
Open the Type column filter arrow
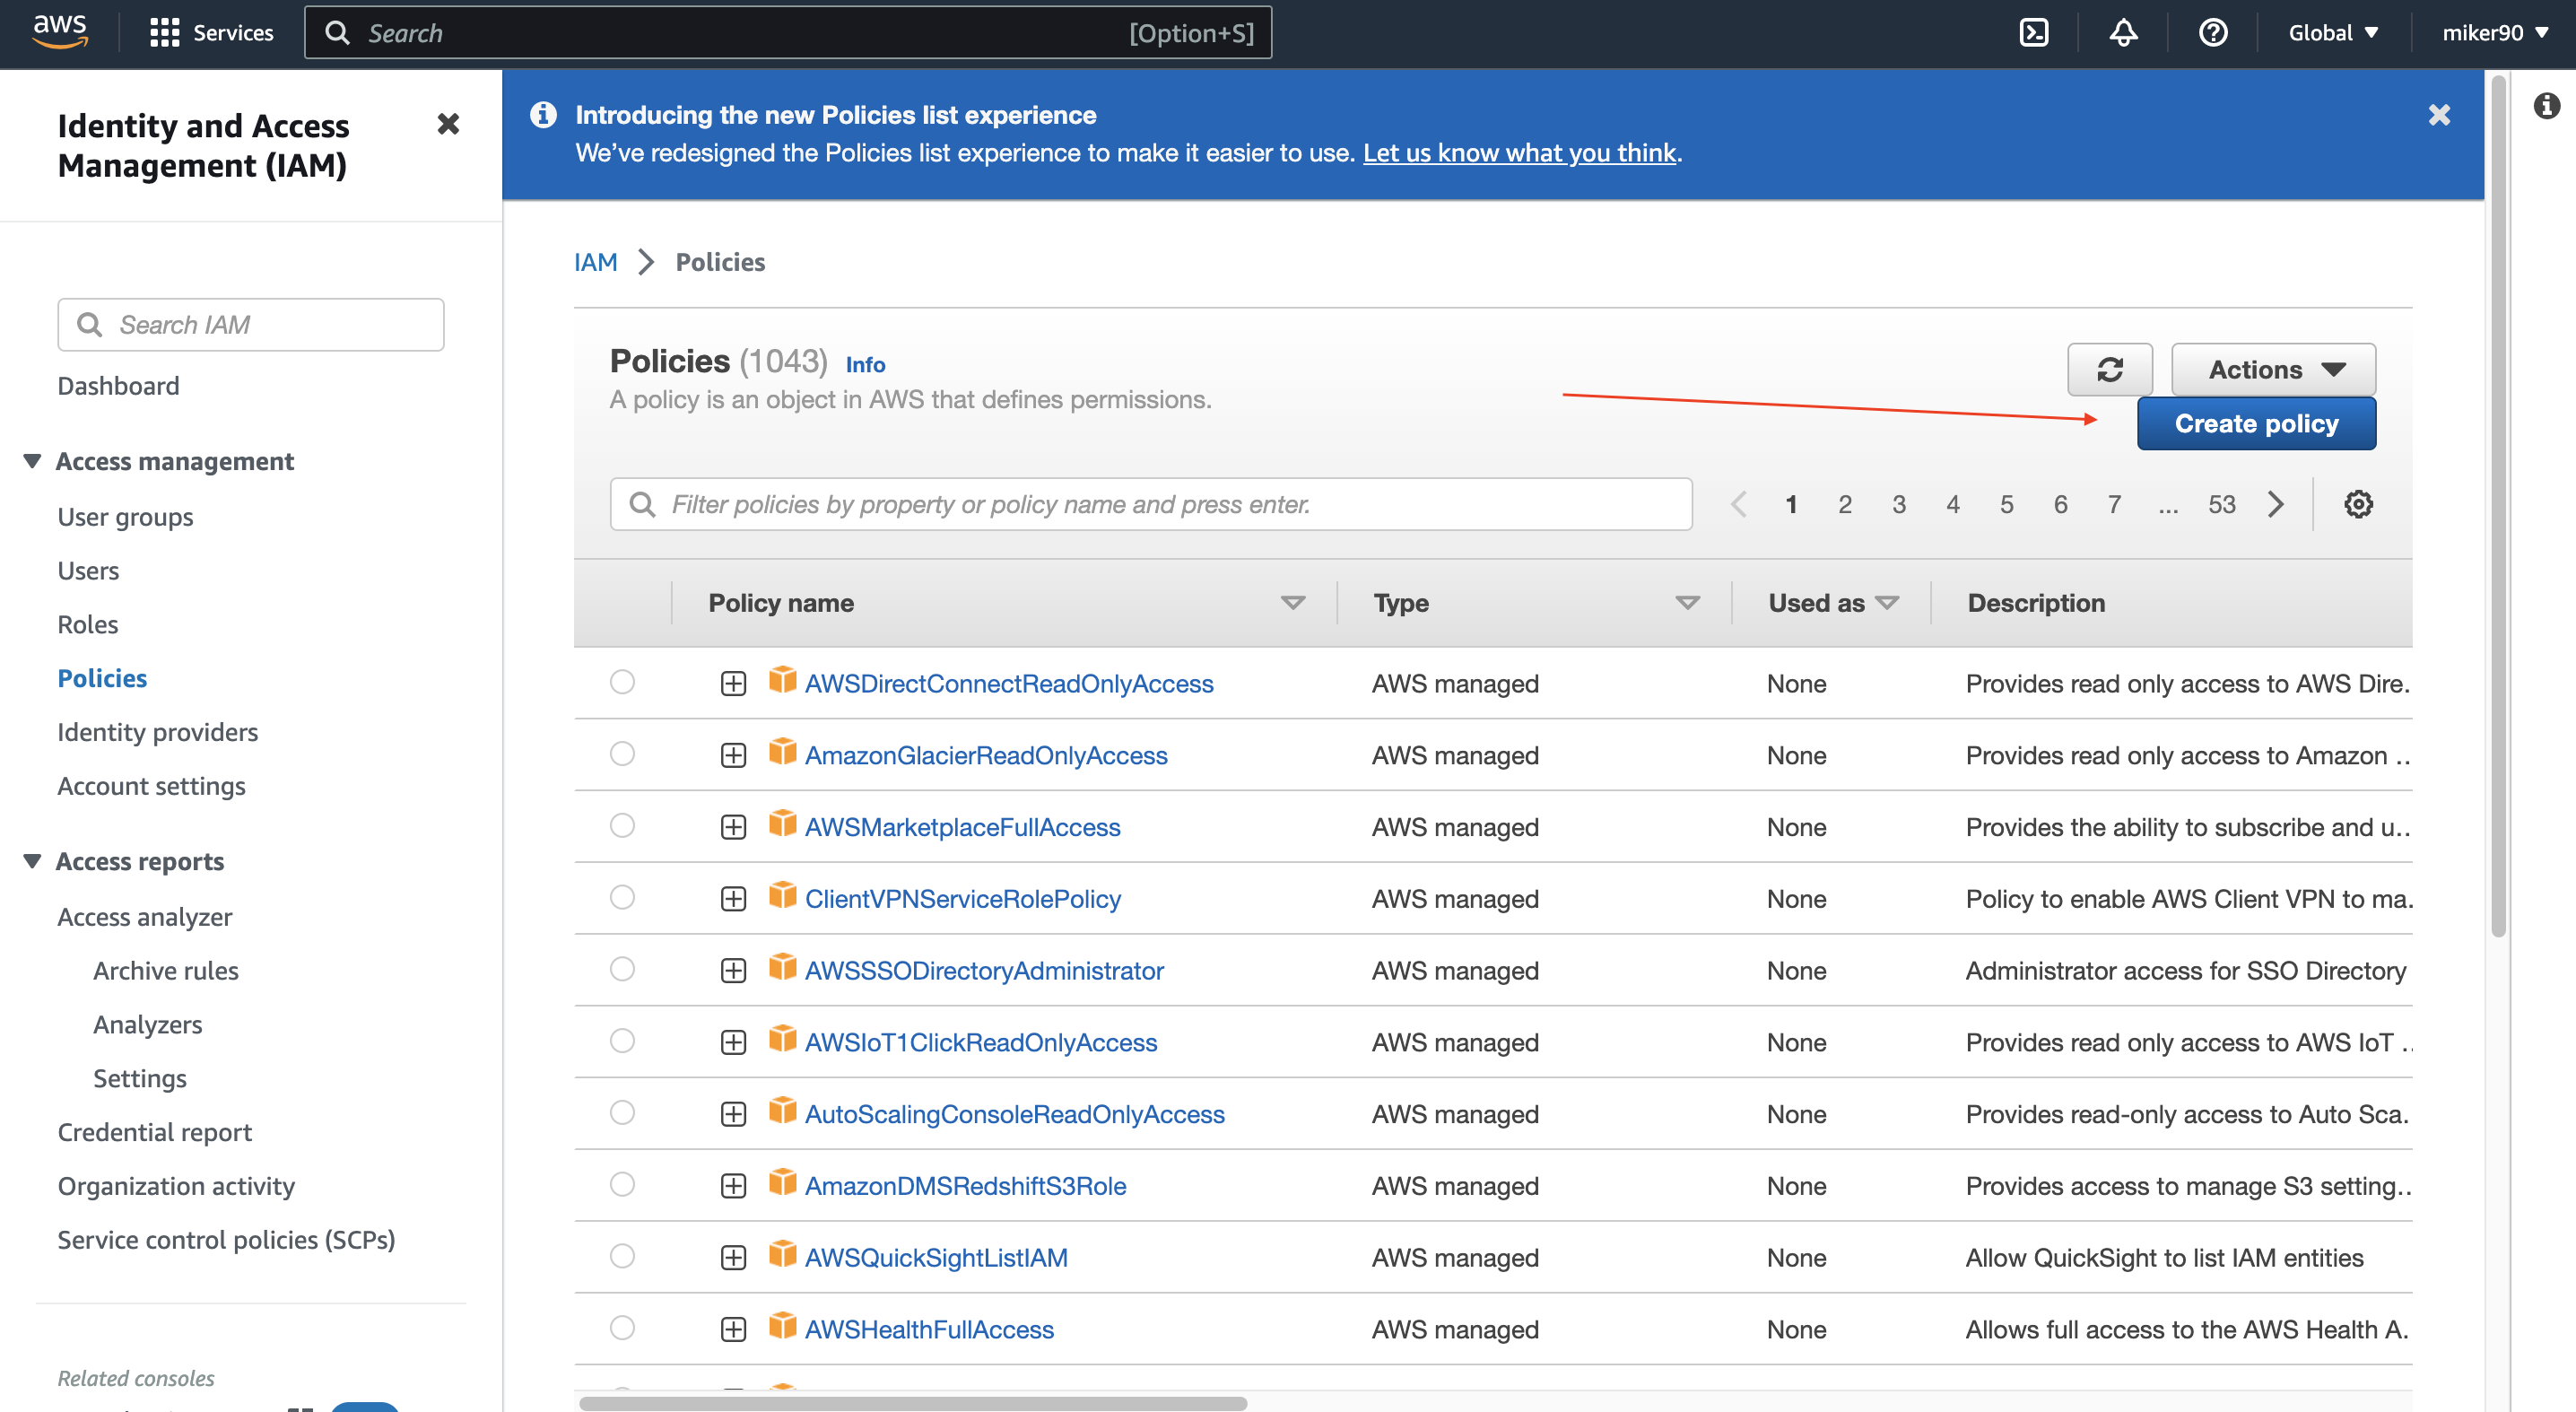point(1687,603)
